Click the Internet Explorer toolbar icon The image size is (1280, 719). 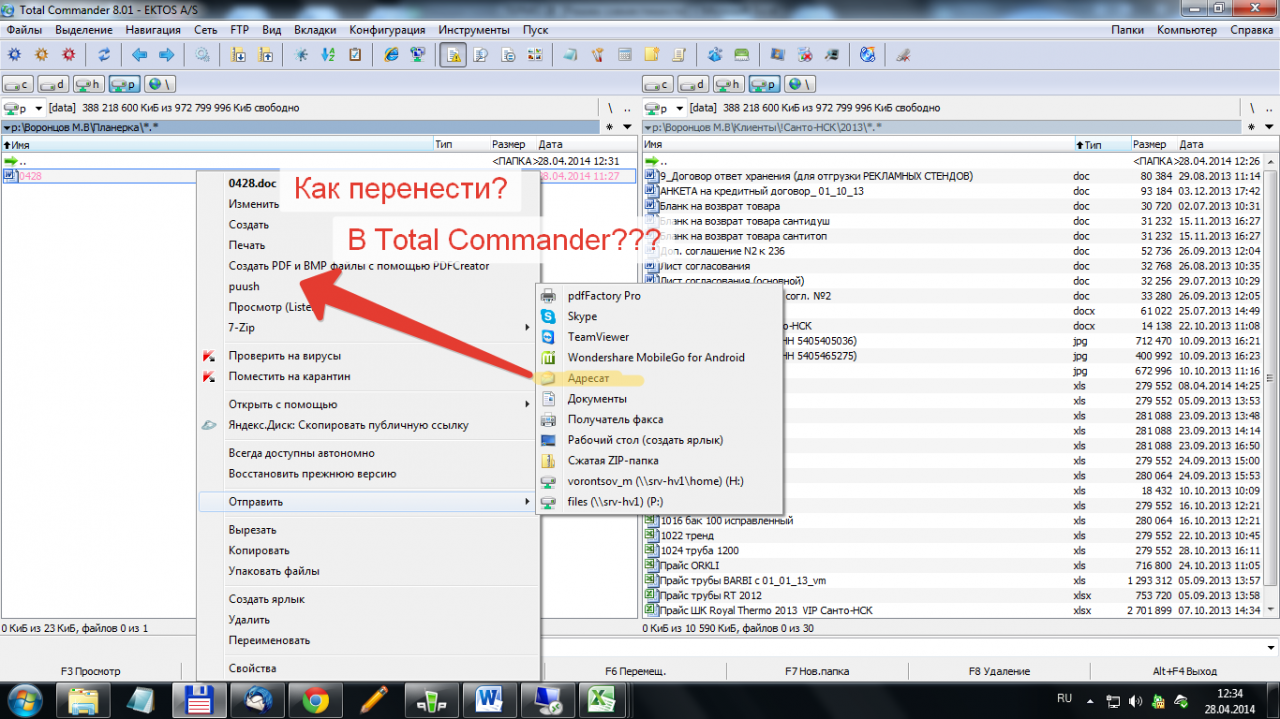391,55
